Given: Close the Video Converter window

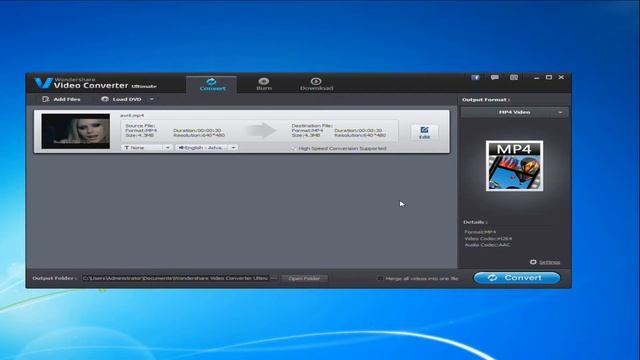Looking at the screenshot, I should [x=562, y=78].
